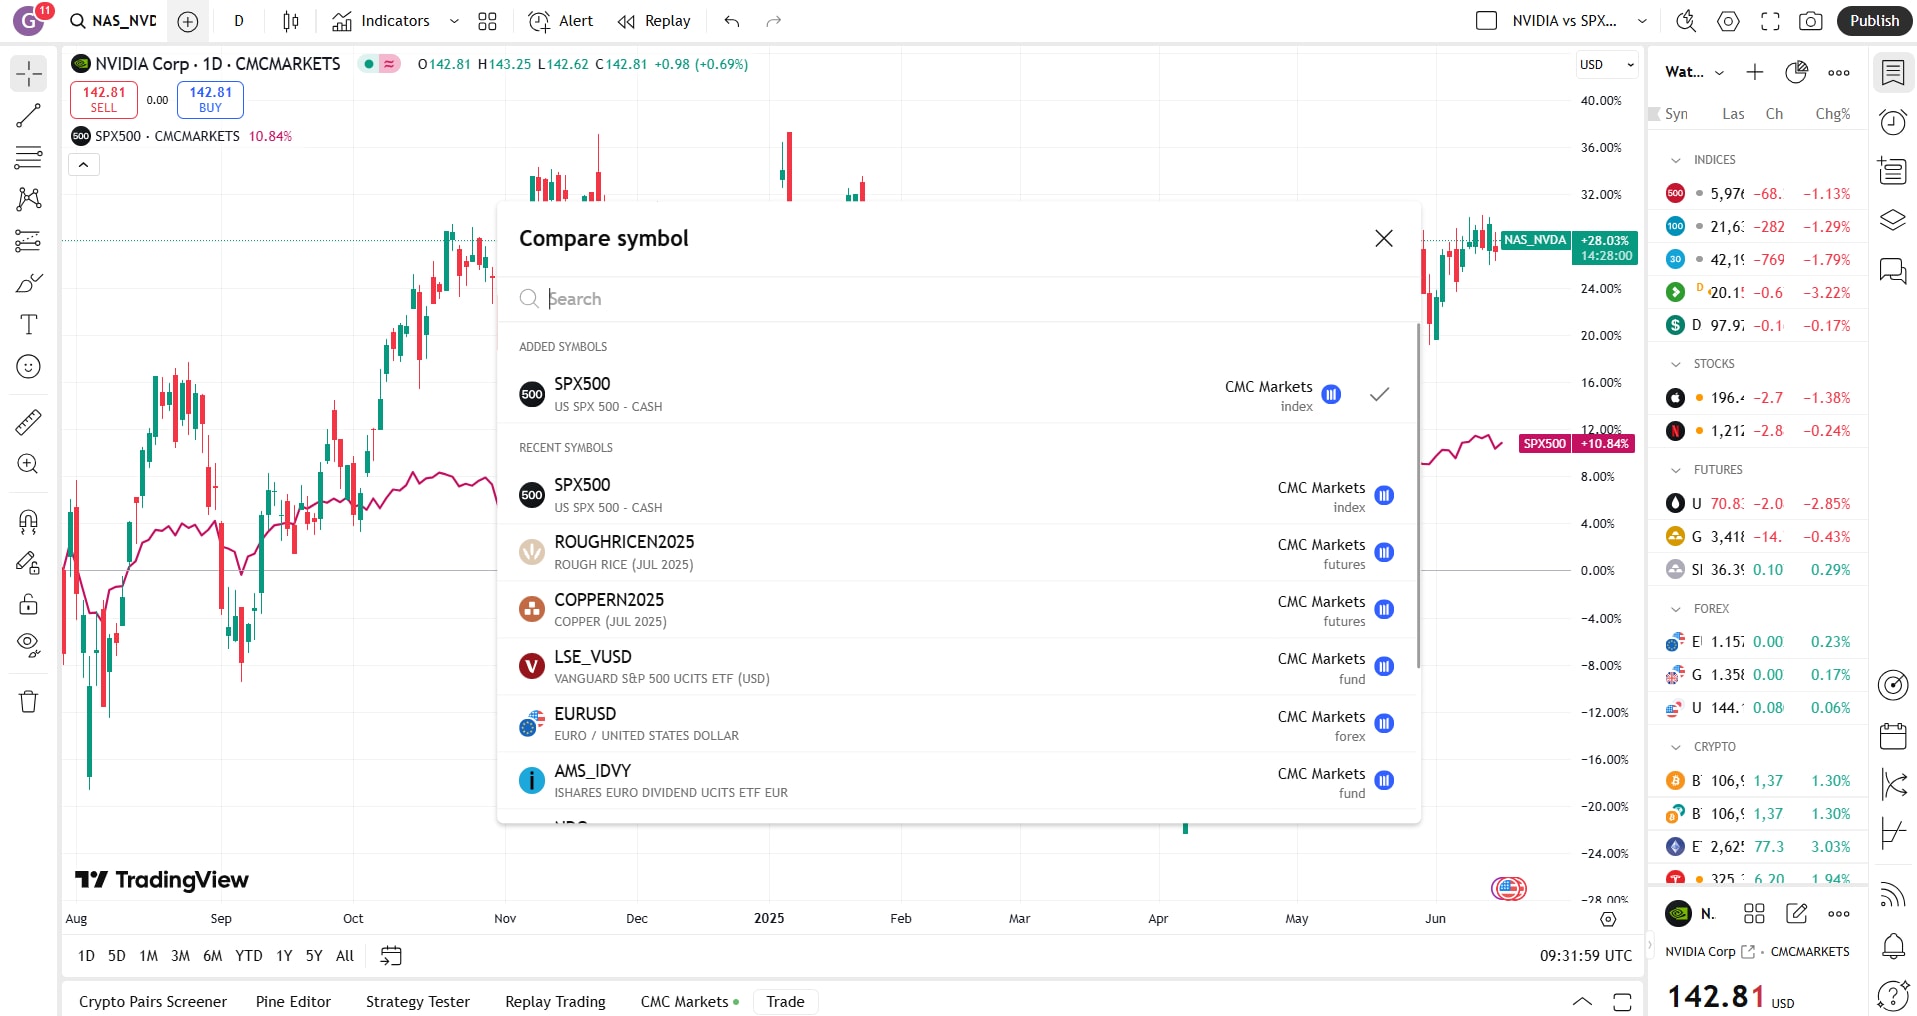Image resolution: width=1917 pixels, height=1016 pixels.
Task: Collapse the STOCKS section
Action: click(1676, 364)
